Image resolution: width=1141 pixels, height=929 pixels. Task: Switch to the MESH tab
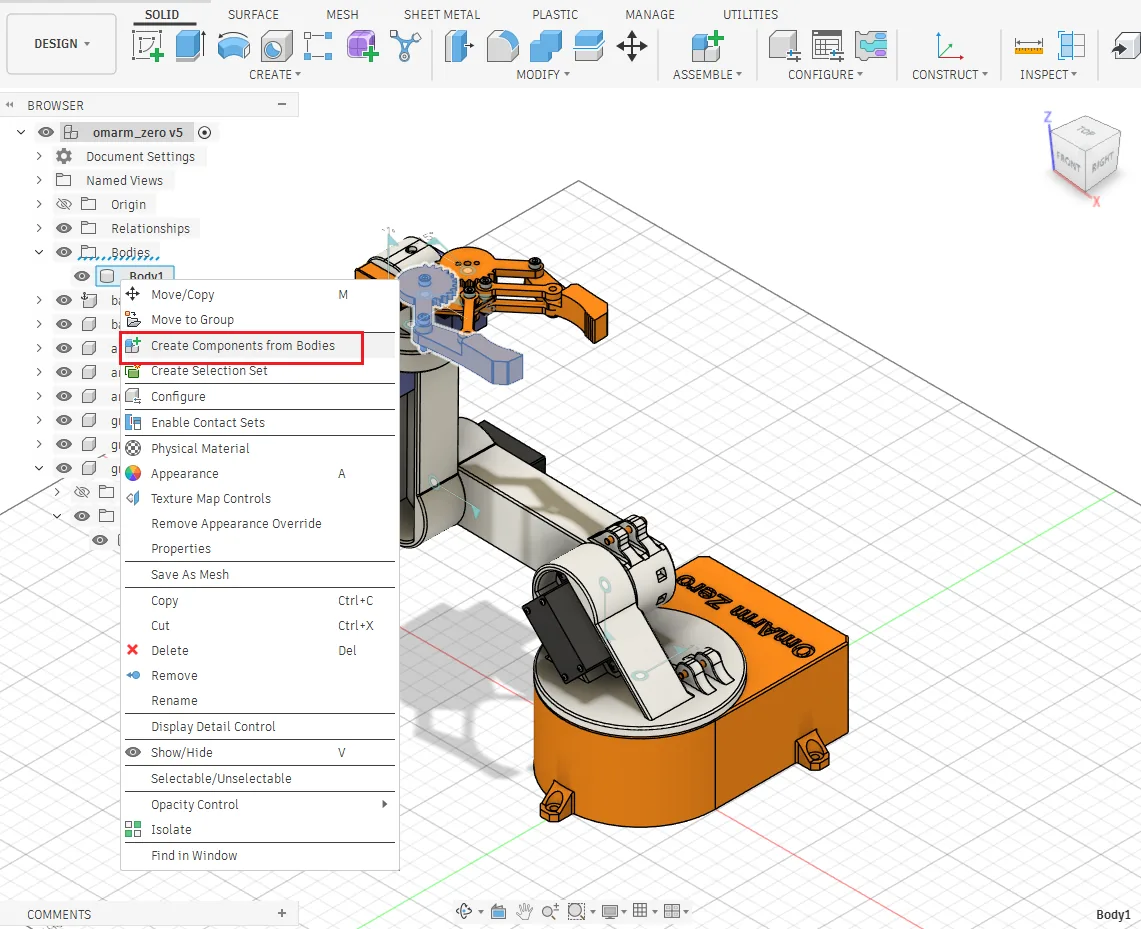(342, 15)
